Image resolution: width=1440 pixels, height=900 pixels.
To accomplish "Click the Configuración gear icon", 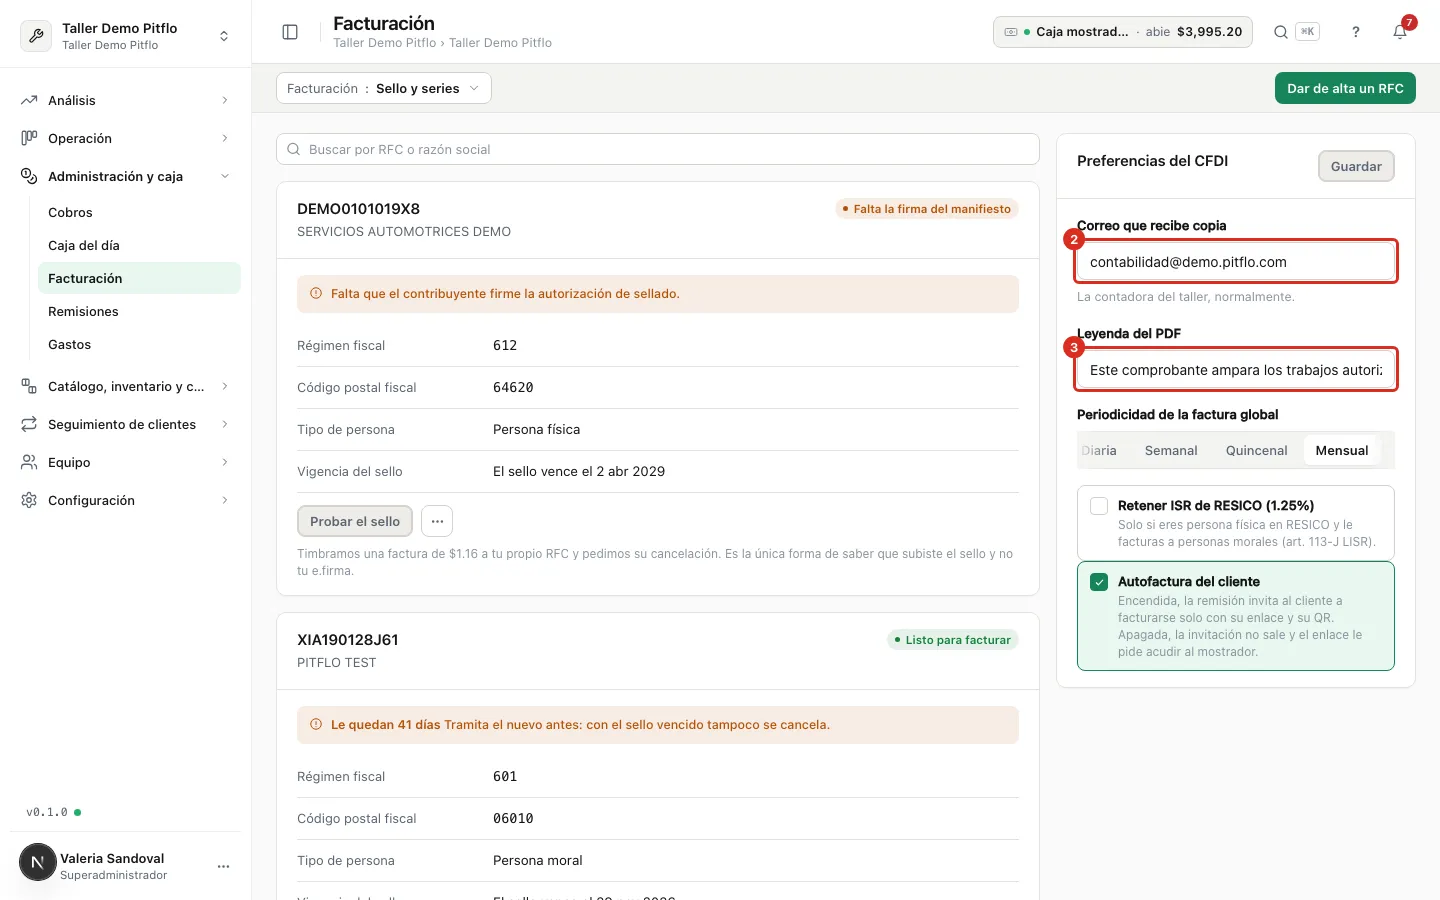I will point(29,500).
